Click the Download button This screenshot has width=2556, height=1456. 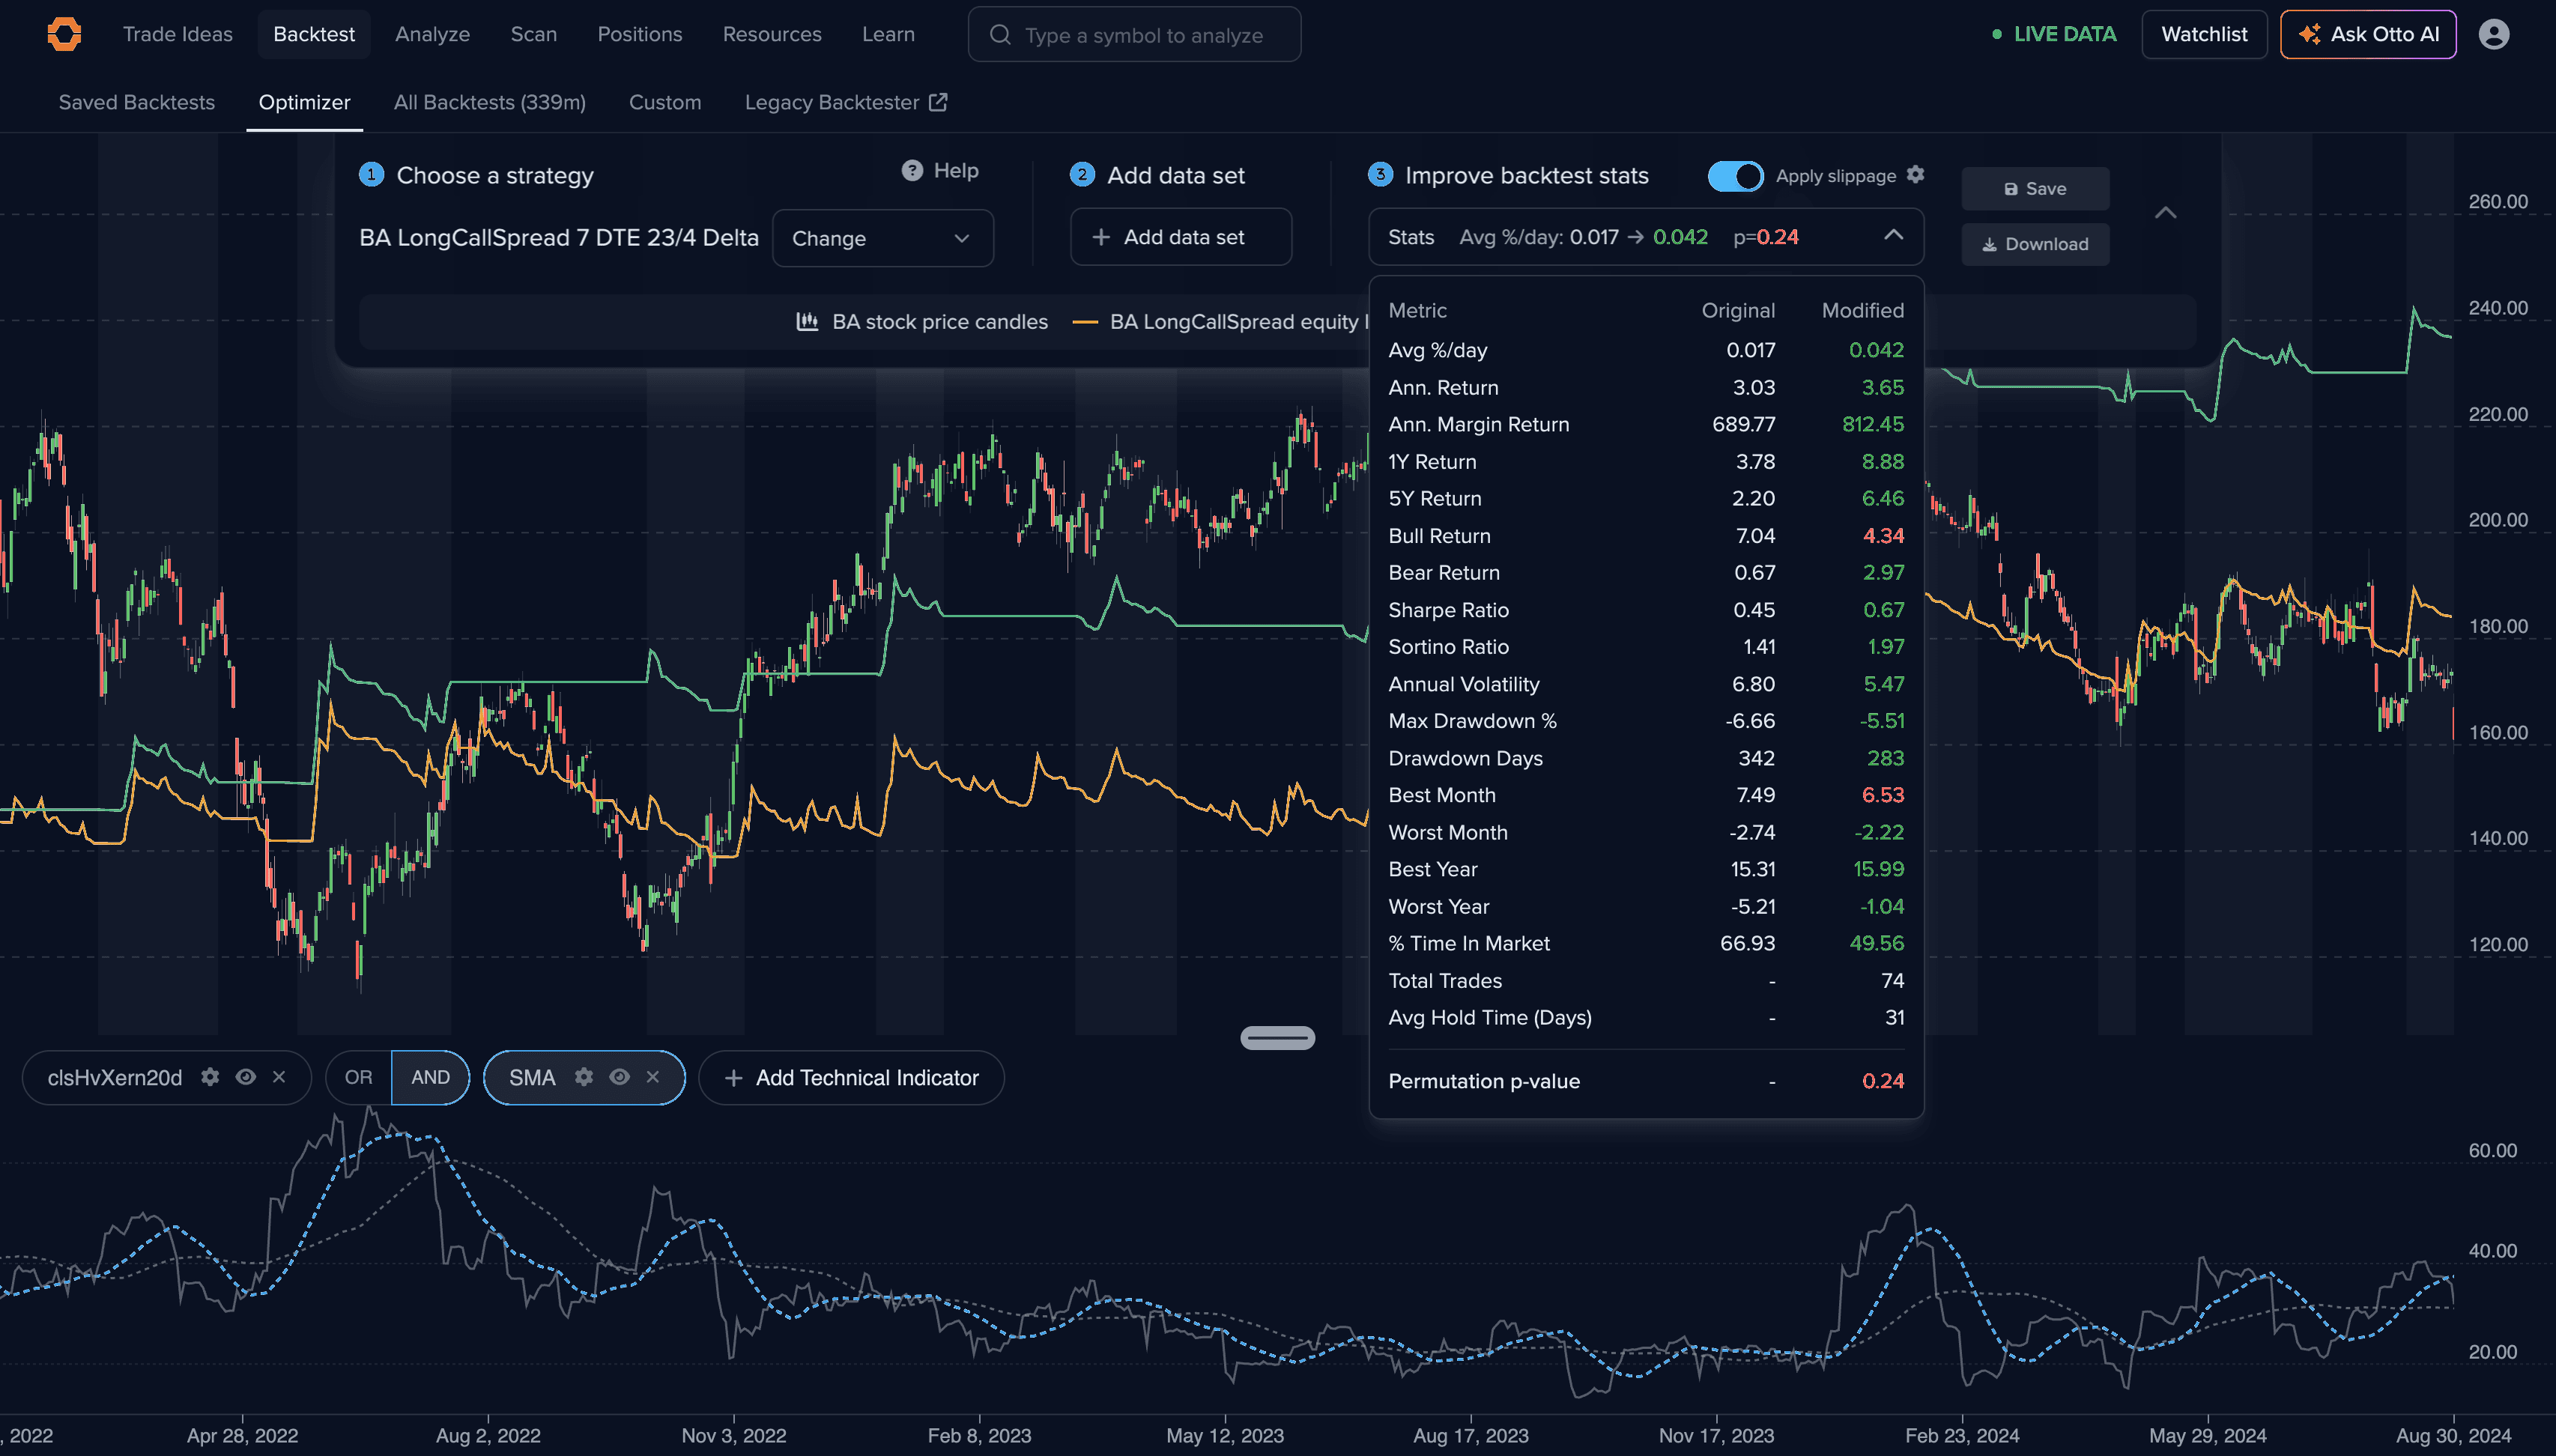coord(2035,244)
